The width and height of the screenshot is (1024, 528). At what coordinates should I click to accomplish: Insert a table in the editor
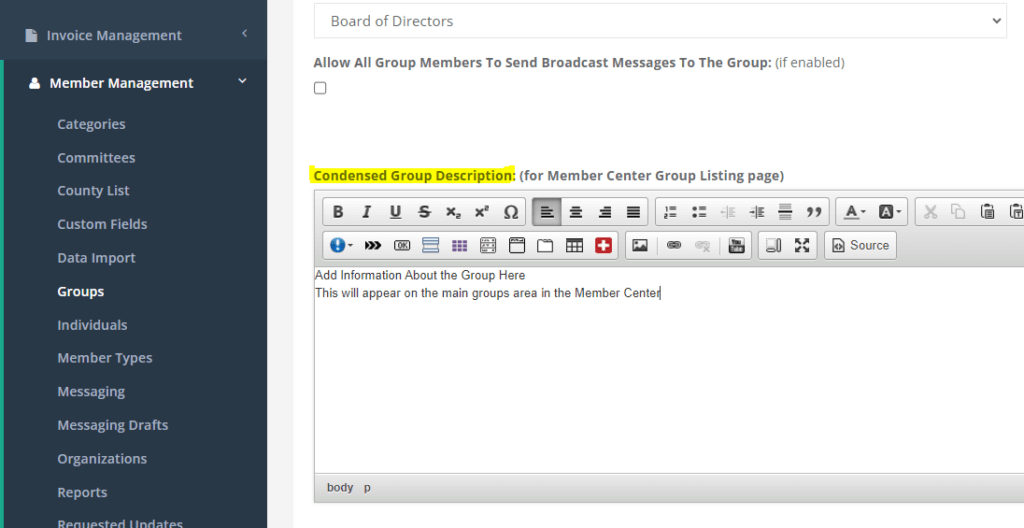coord(575,245)
